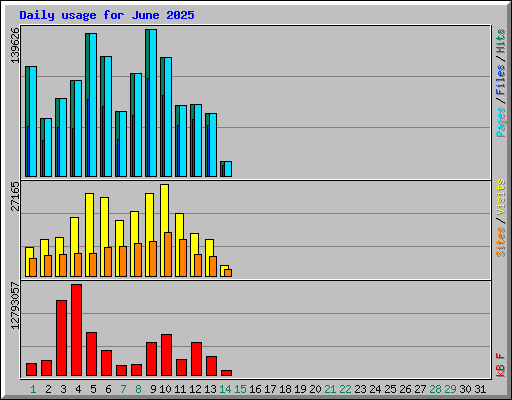This screenshot has height=400, width=512.
Task: Click the orange sites bar for day 14
Action: click(x=228, y=273)
